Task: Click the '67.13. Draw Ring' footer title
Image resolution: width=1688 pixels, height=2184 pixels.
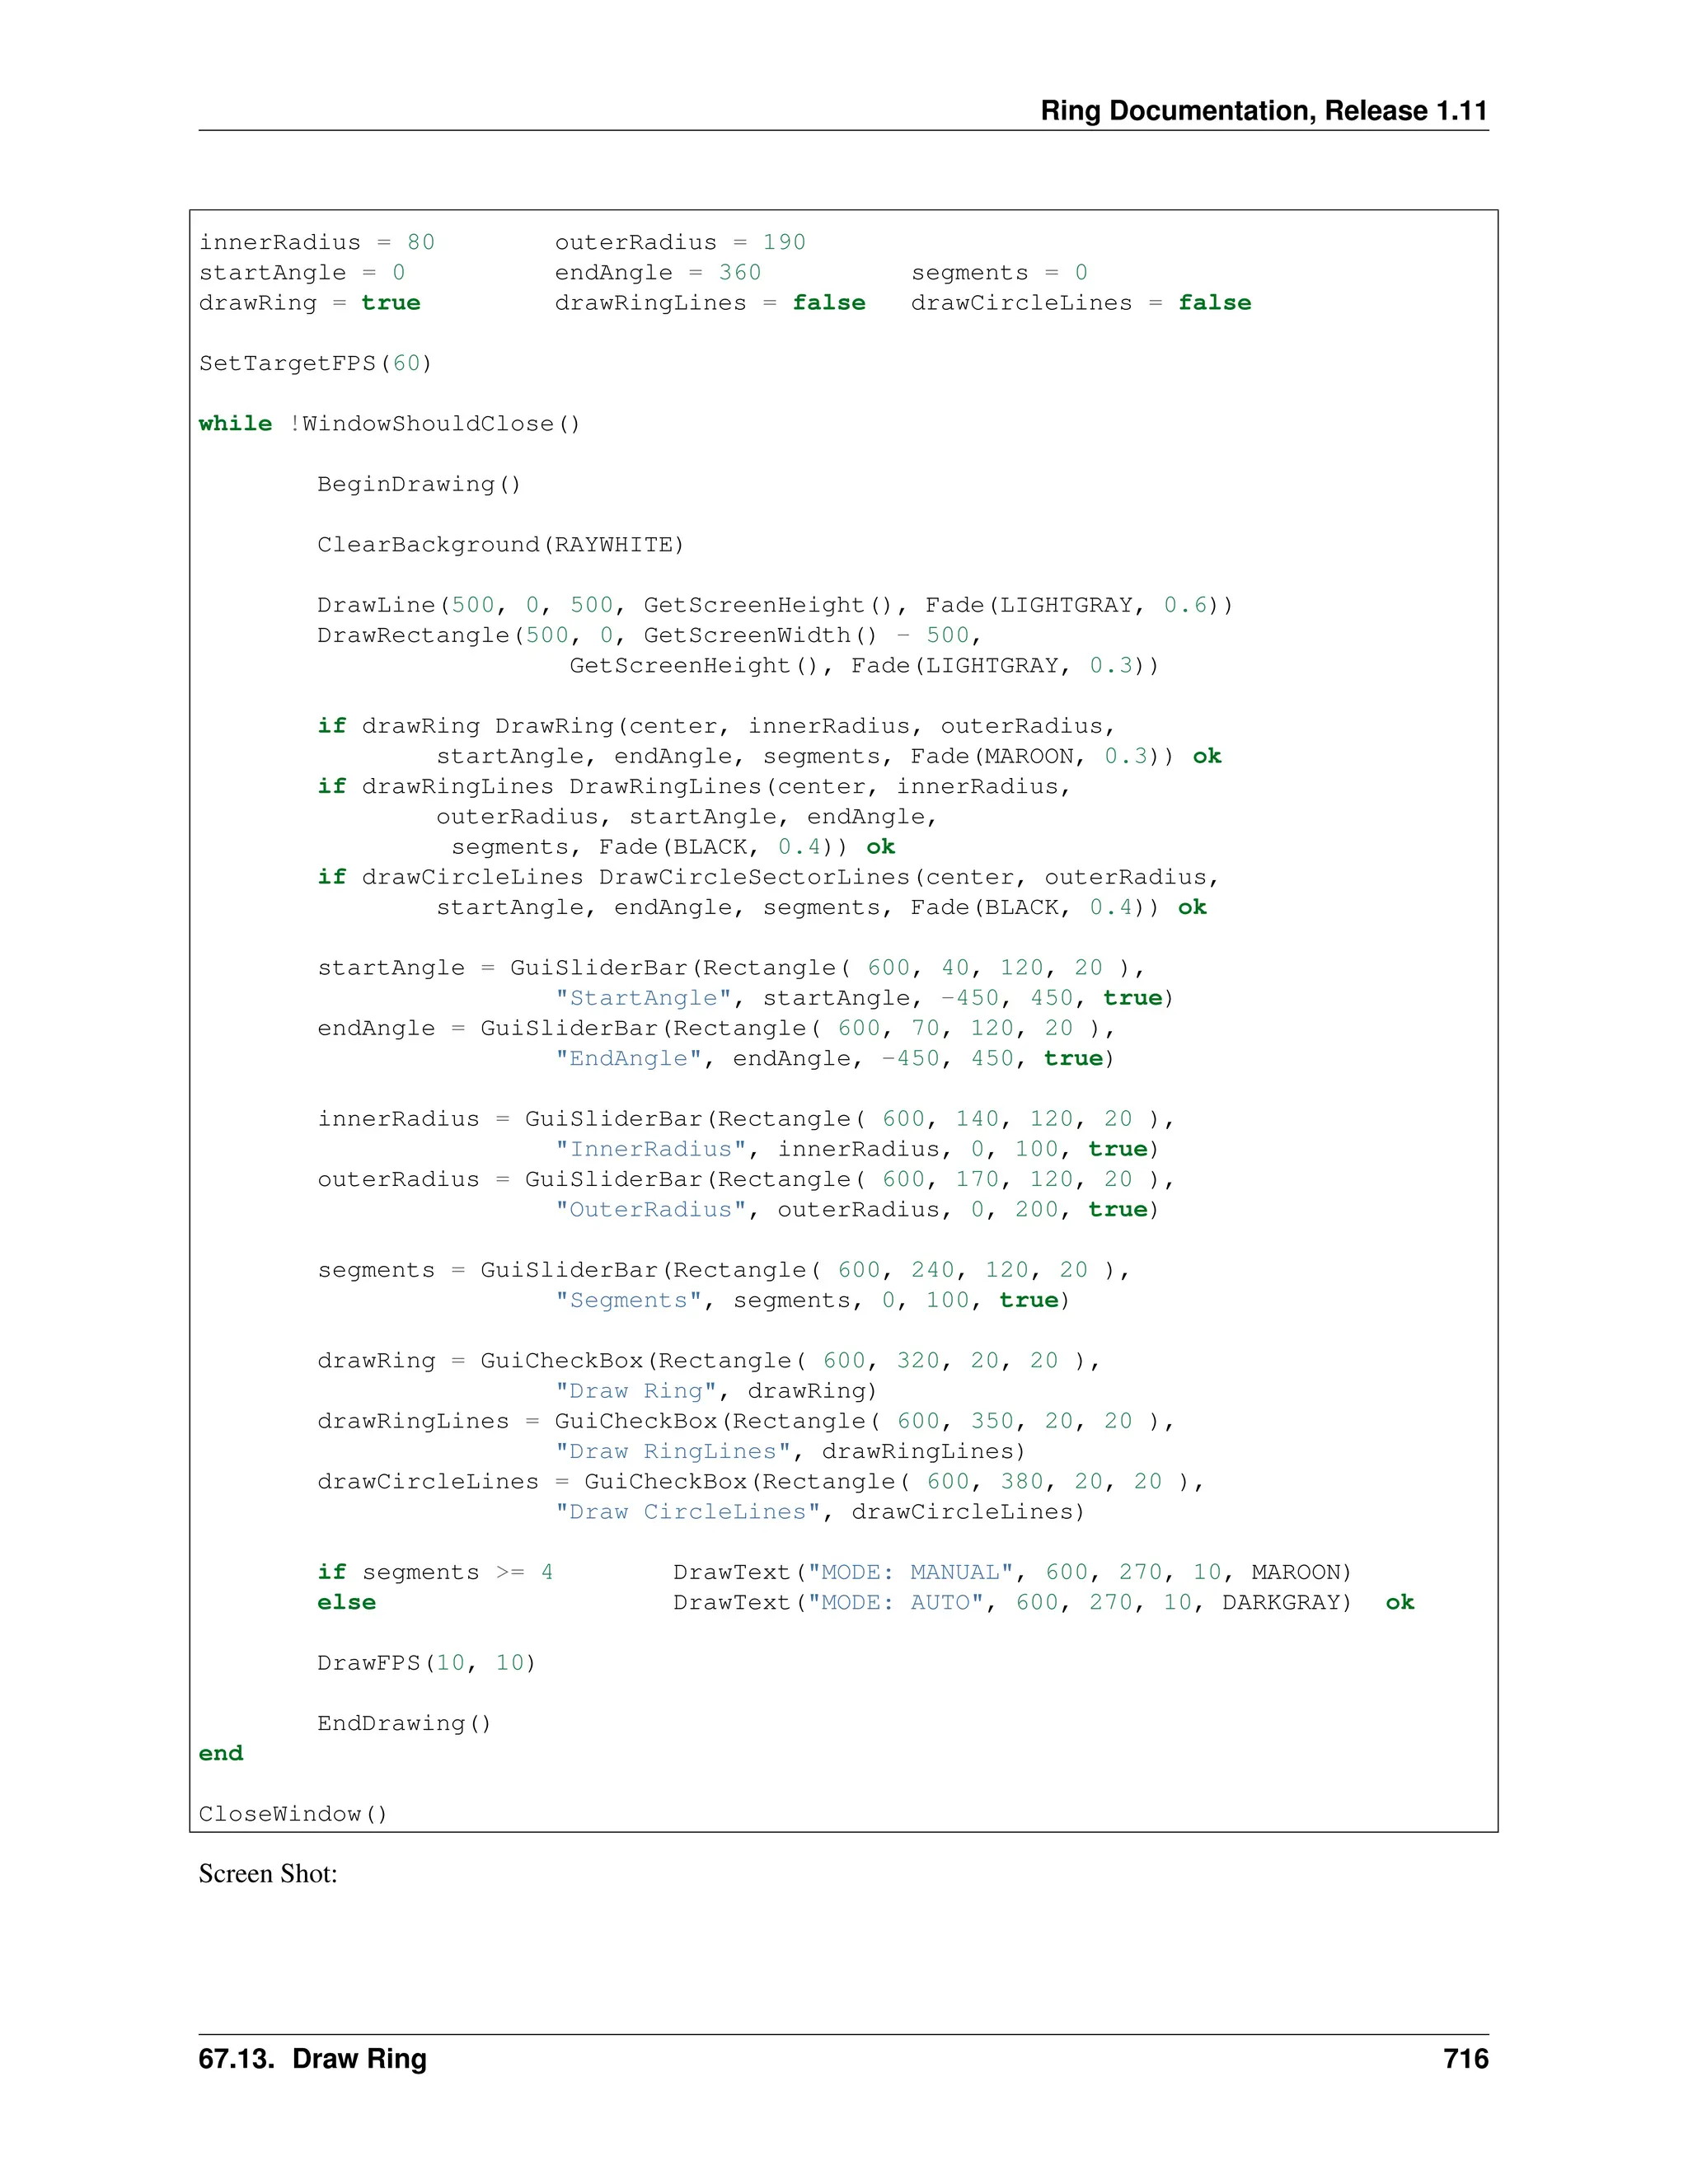Action: pos(312,2059)
